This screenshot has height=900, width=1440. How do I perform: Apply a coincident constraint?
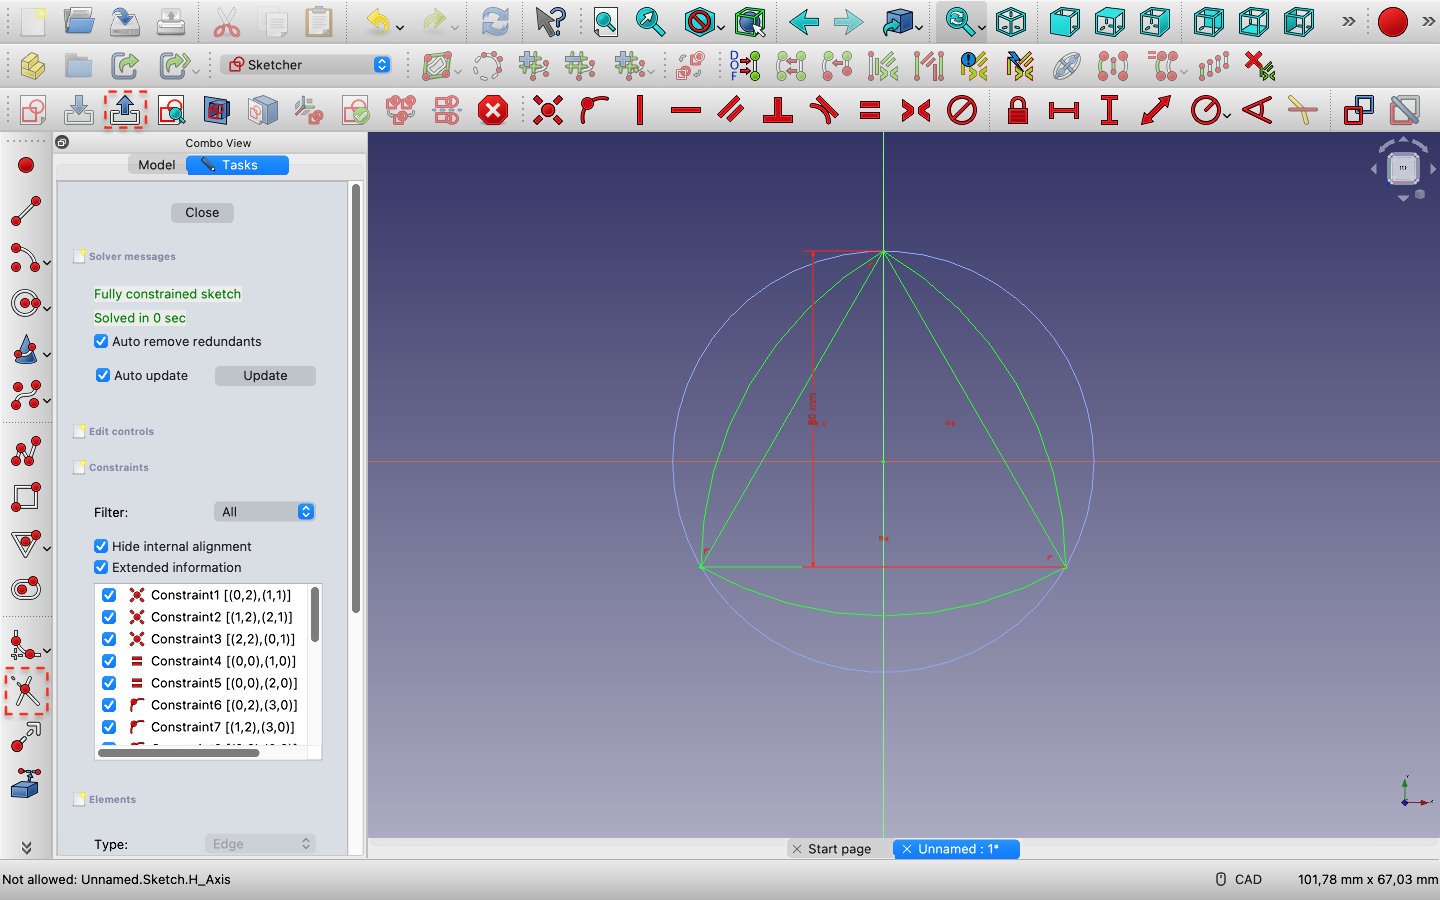548,110
